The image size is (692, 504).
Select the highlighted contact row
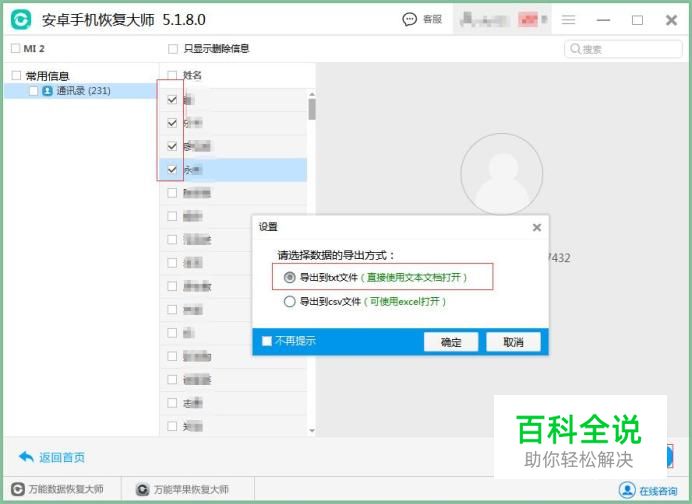coord(233,169)
